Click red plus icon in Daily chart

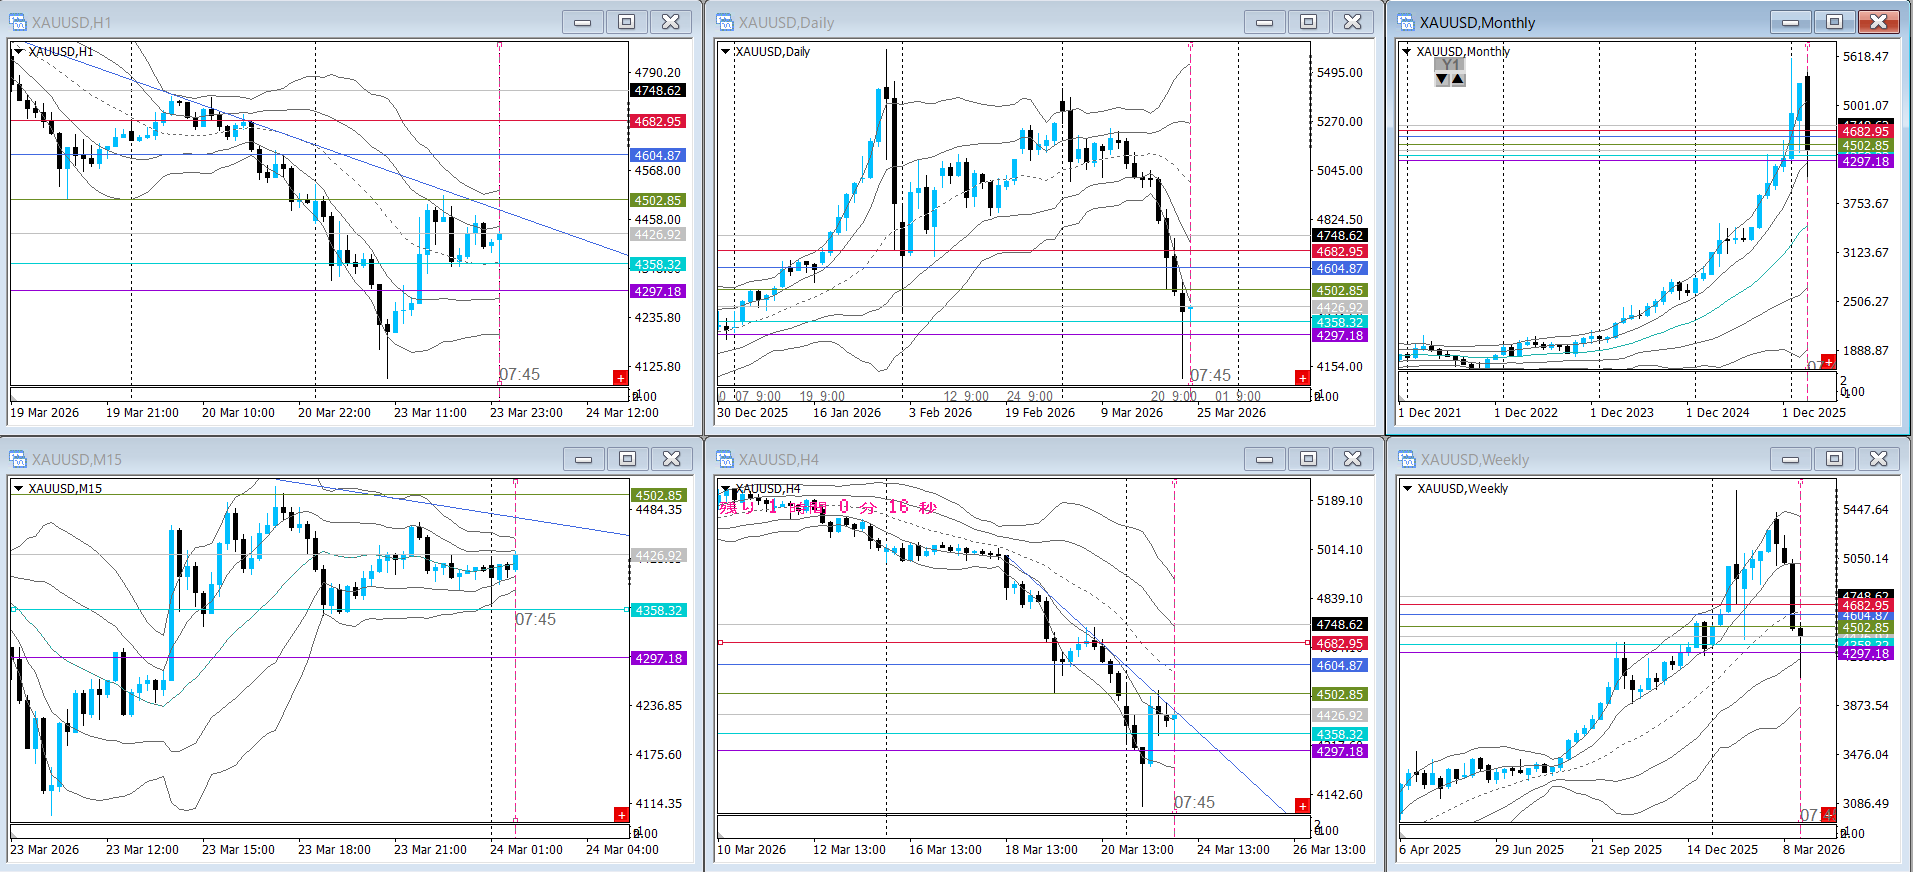pos(1302,378)
